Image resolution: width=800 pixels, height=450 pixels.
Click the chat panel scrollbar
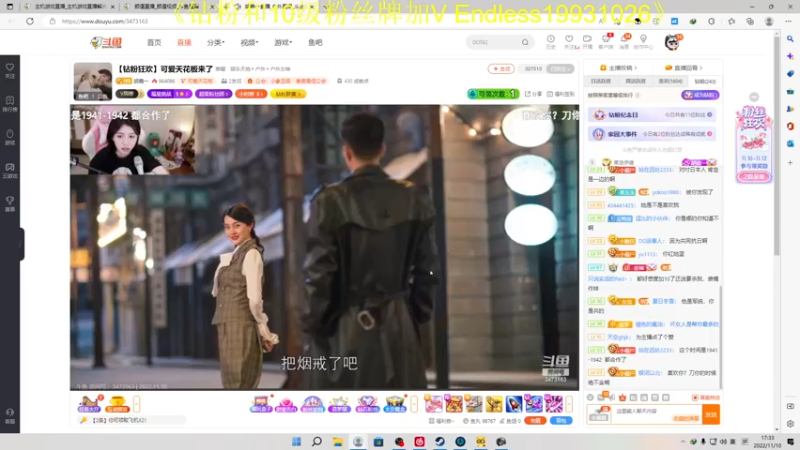click(x=720, y=337)
